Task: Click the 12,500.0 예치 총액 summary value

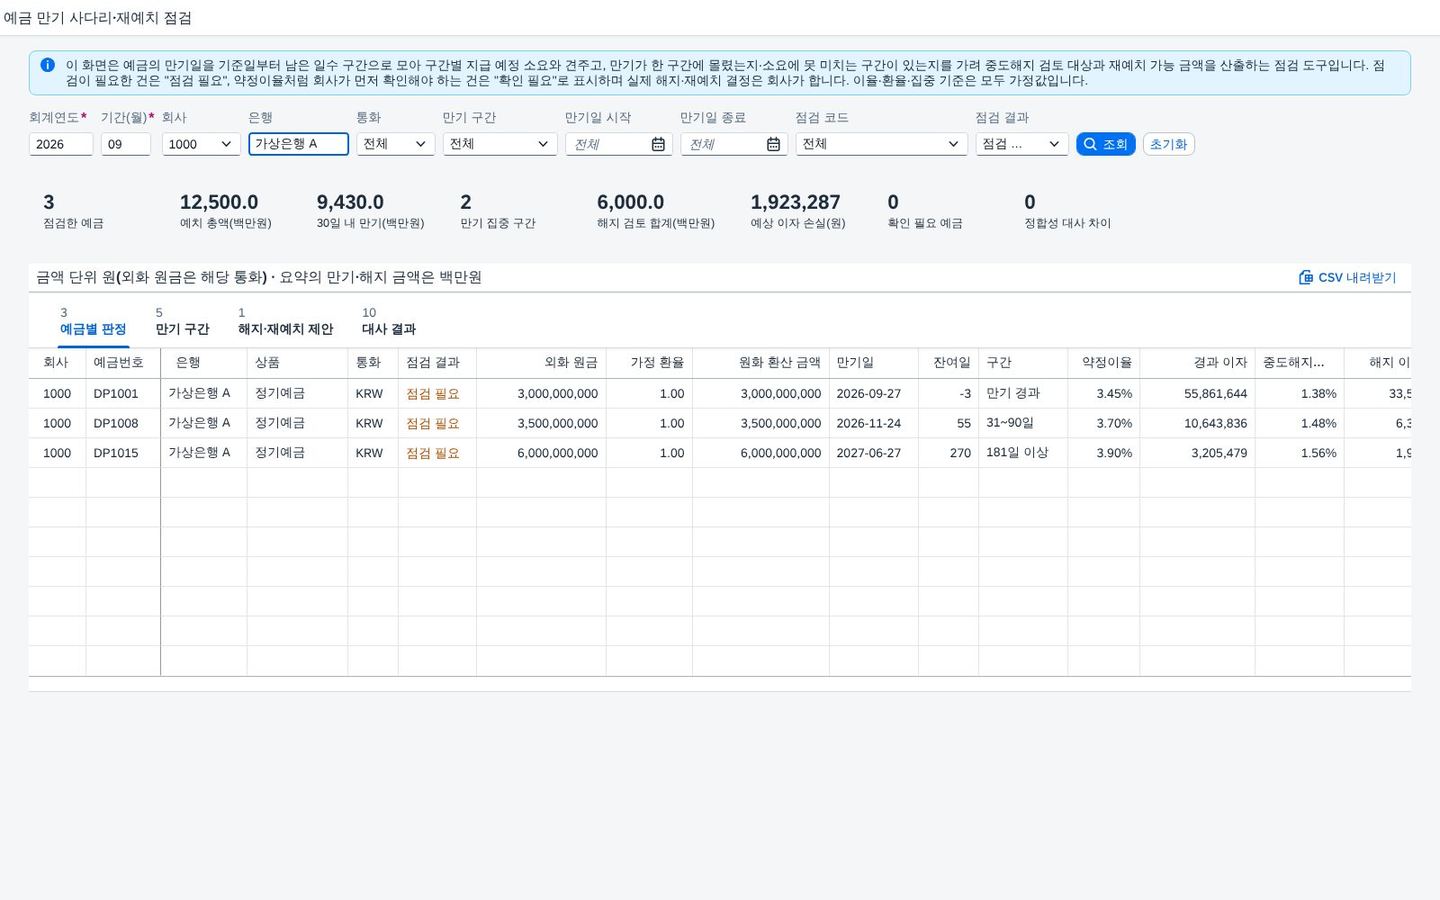Action: tap(219, 202)
